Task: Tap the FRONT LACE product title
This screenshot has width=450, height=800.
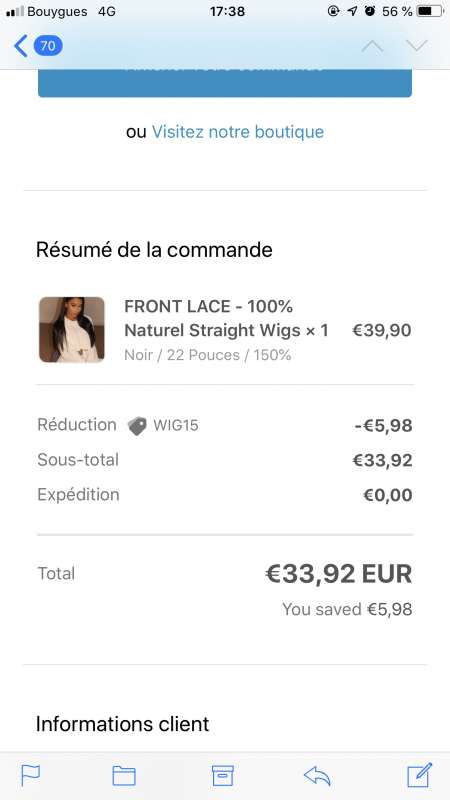Action: click(226, 318)
